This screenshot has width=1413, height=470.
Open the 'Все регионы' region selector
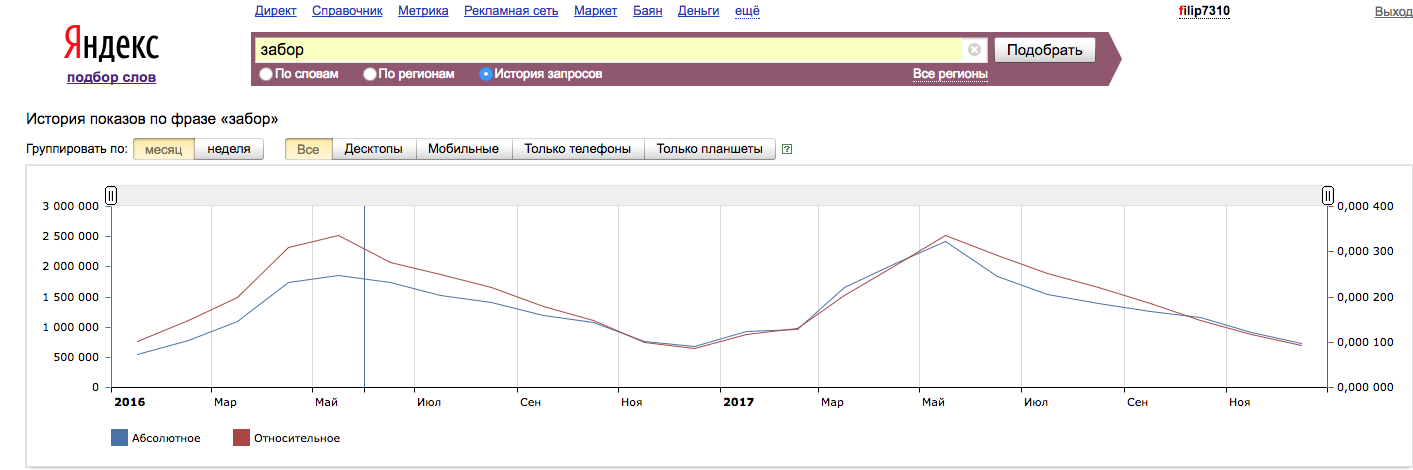click(950, 74)
